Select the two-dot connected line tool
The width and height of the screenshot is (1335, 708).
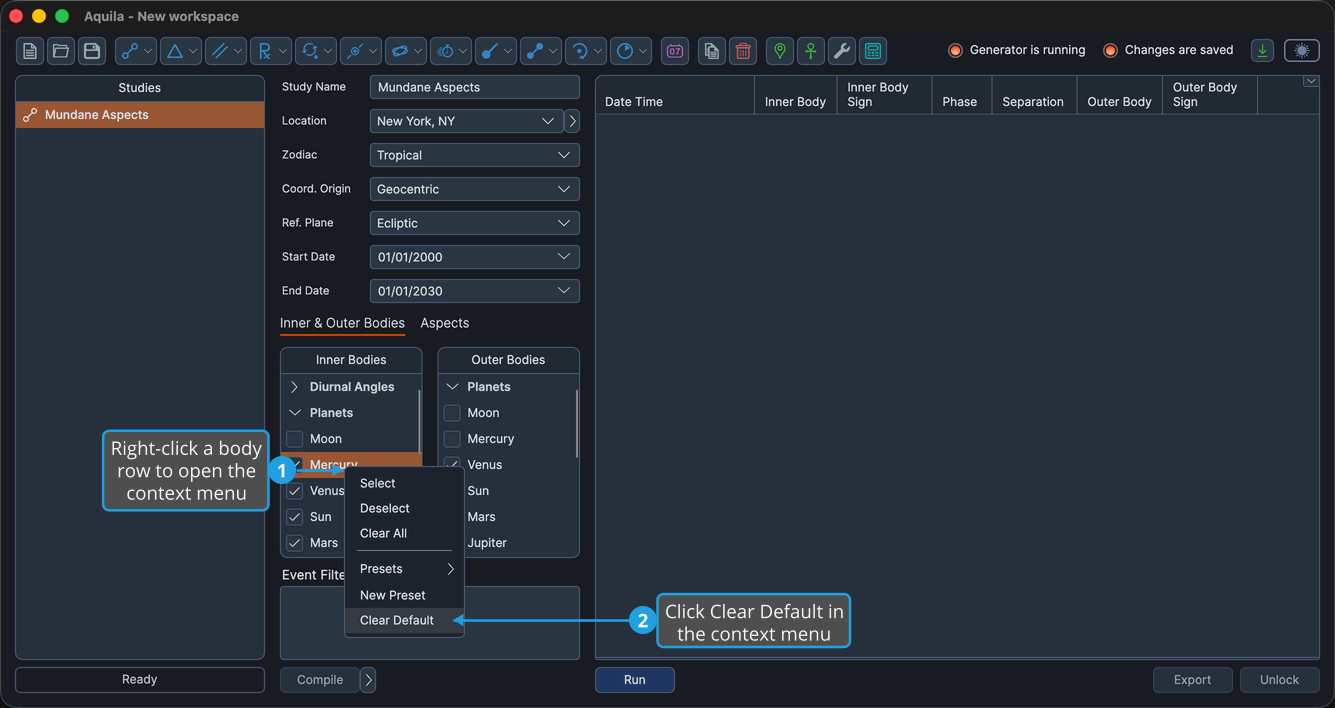click(535, 51)
